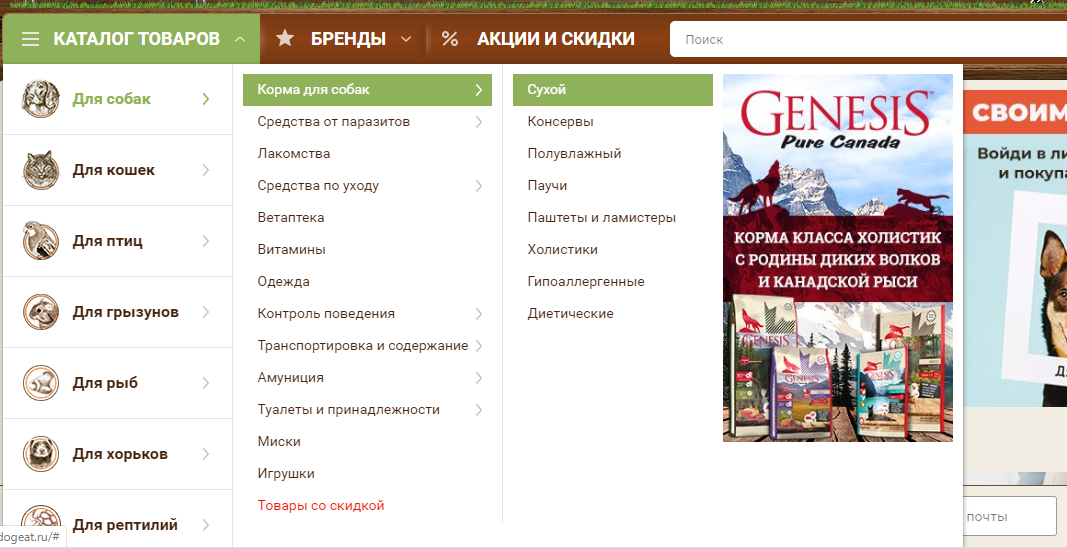Click the hamburger menu icon beside Каталог товаров
The width and height of the screenshot is (1067, 548).
pyautogui.click(x=30, y=39)
